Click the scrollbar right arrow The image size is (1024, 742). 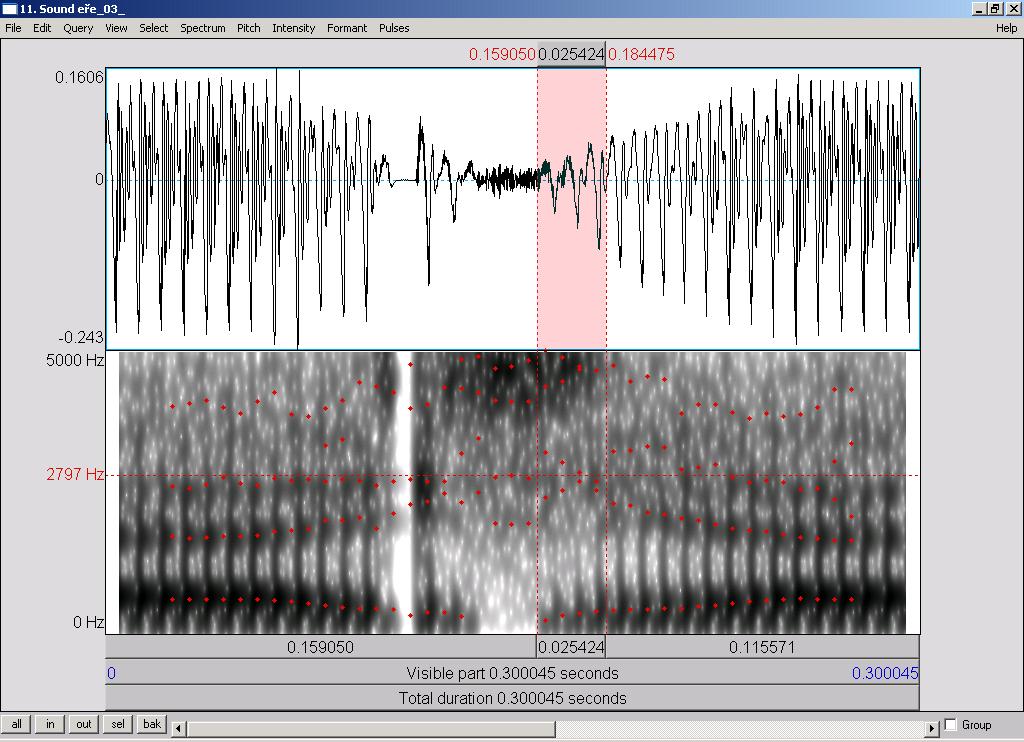pyautogui.click(x=933, y=728)
